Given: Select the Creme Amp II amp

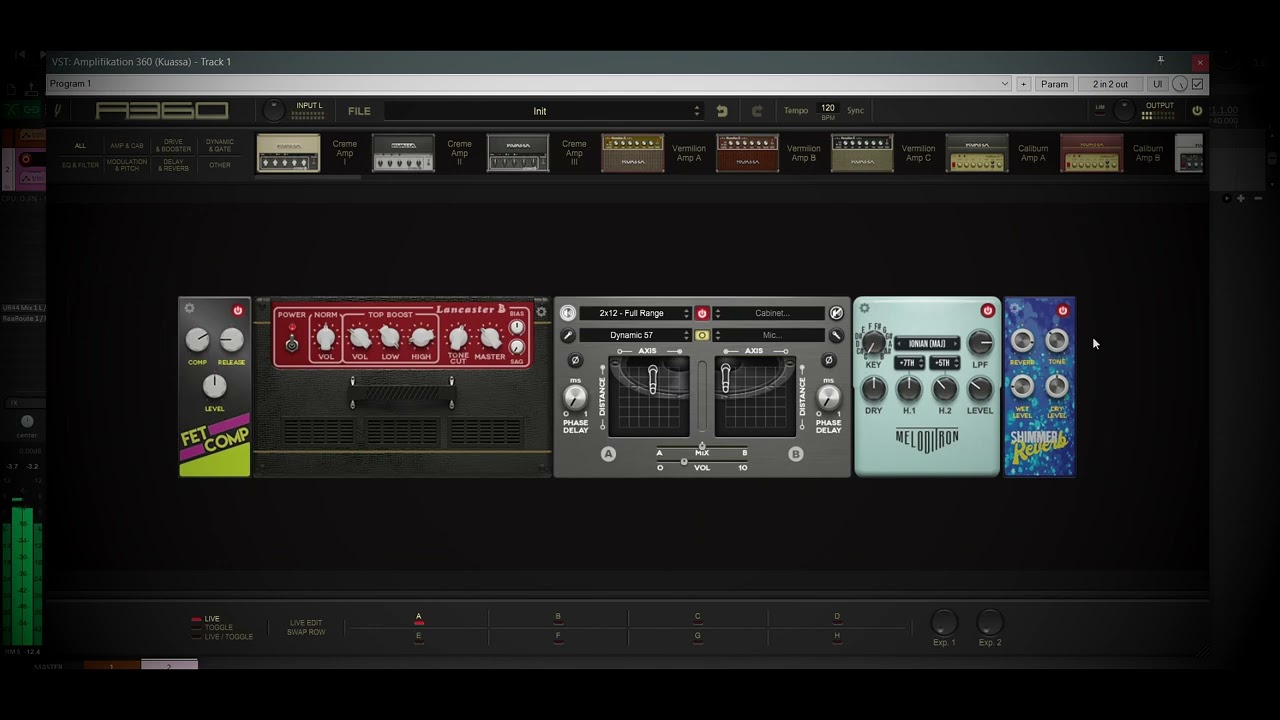Looking at the screenshot, I should (x=403, y=153).
